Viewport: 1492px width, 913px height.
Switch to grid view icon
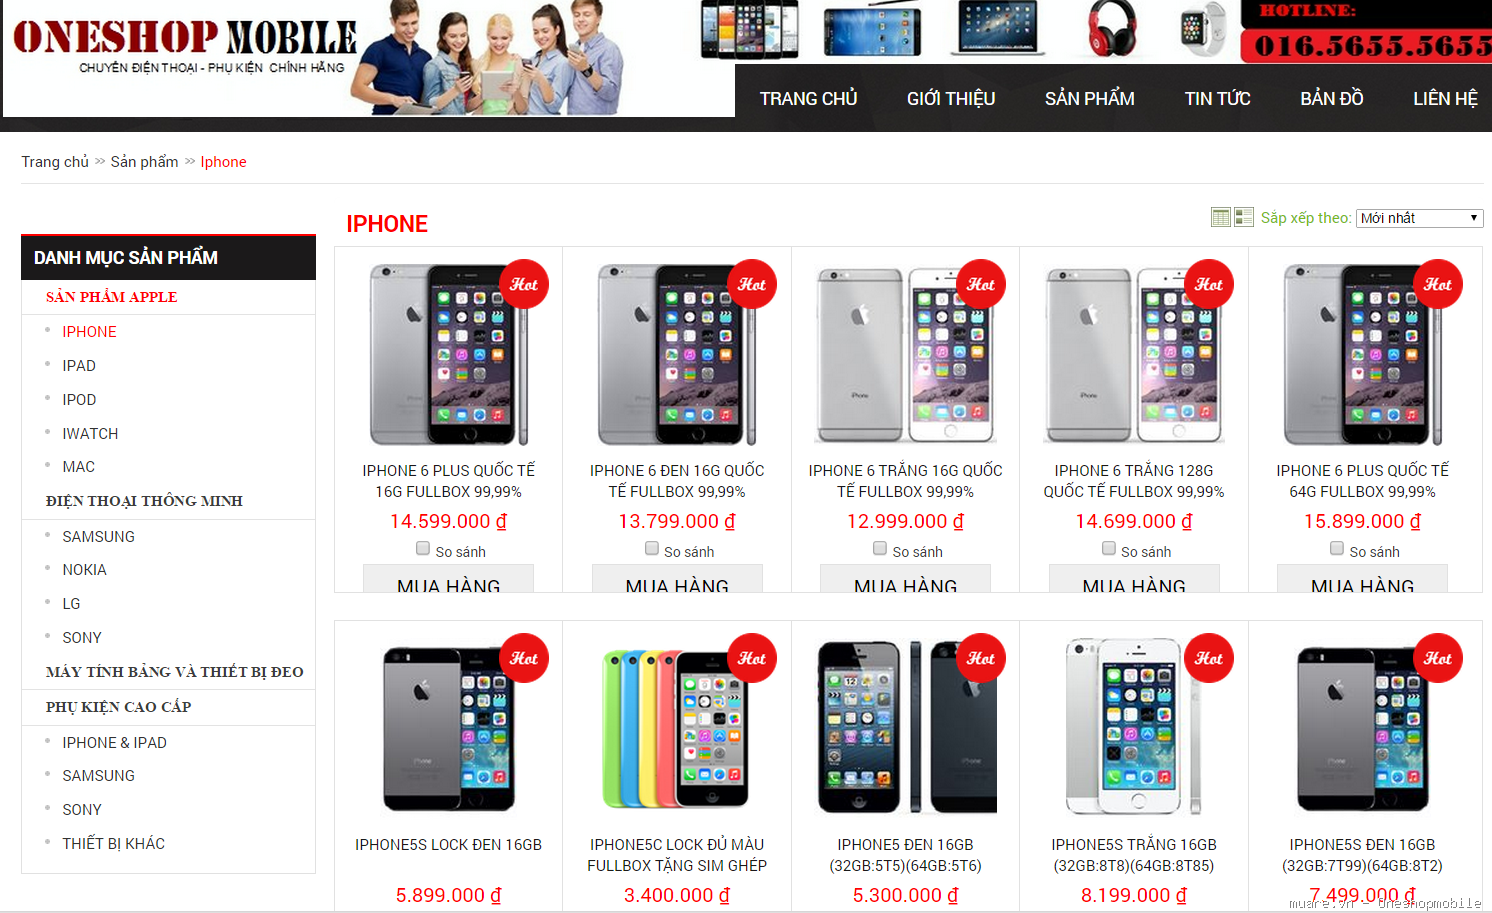click(1220, 217)
